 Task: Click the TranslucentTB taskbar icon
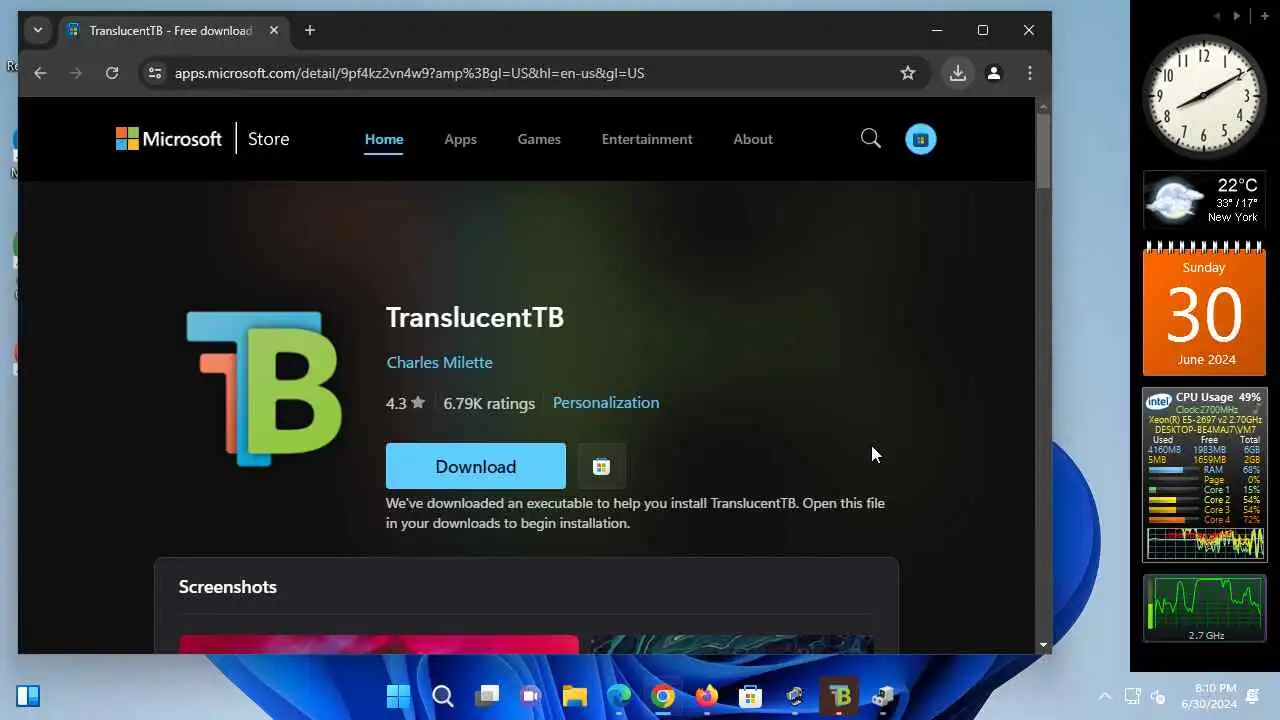840,696
